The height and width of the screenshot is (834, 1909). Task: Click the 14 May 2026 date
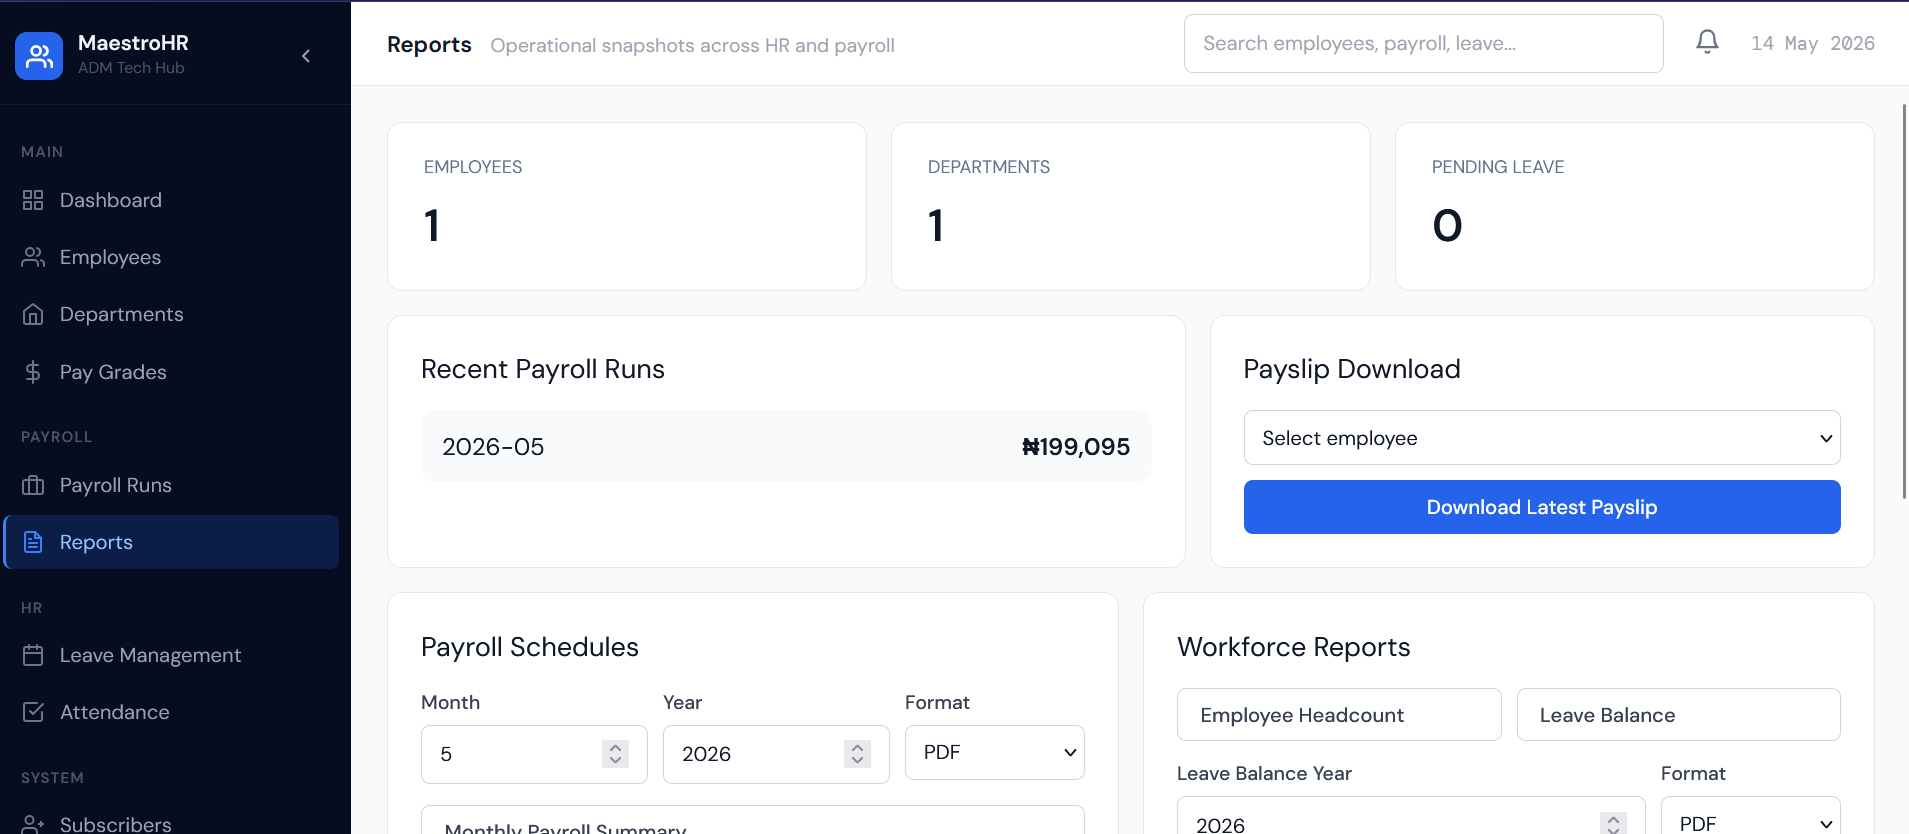[1813, 43]
